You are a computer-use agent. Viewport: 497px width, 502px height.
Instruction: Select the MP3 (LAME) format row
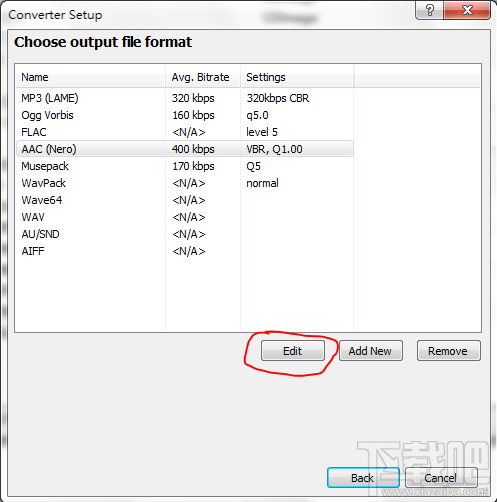pyautogui.click(x=185, y=98)
